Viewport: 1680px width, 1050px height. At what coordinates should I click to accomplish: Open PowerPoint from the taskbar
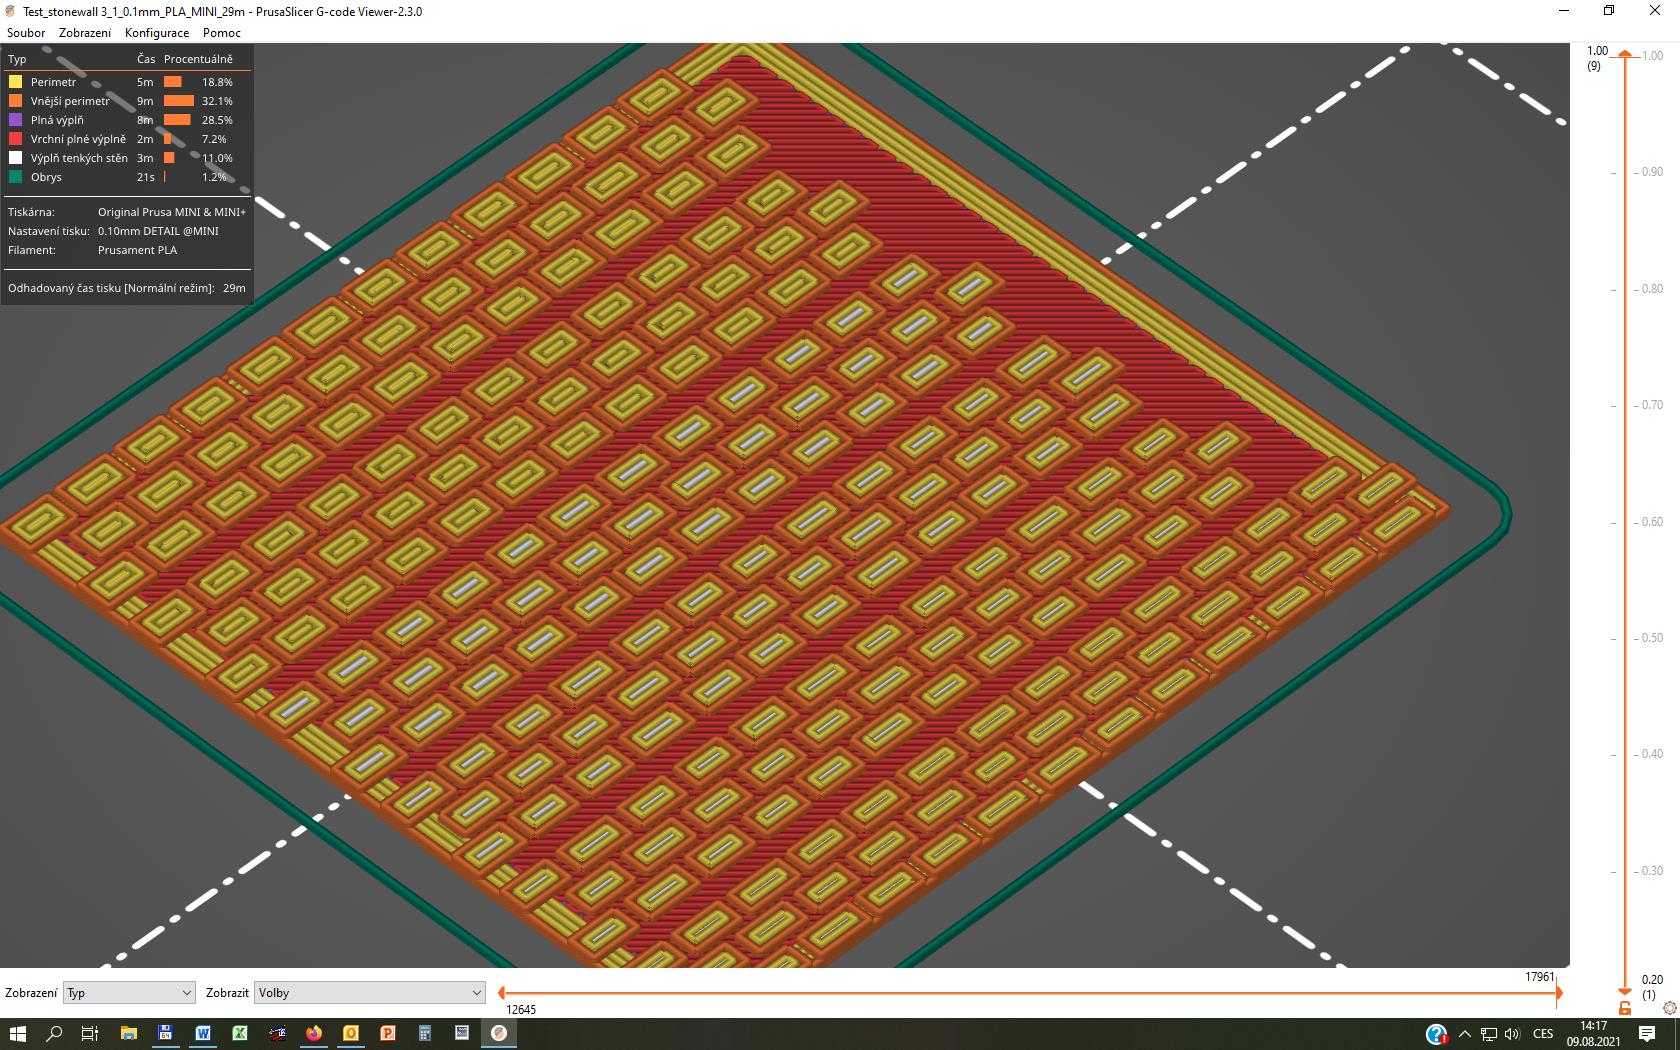coord(388,1033)
